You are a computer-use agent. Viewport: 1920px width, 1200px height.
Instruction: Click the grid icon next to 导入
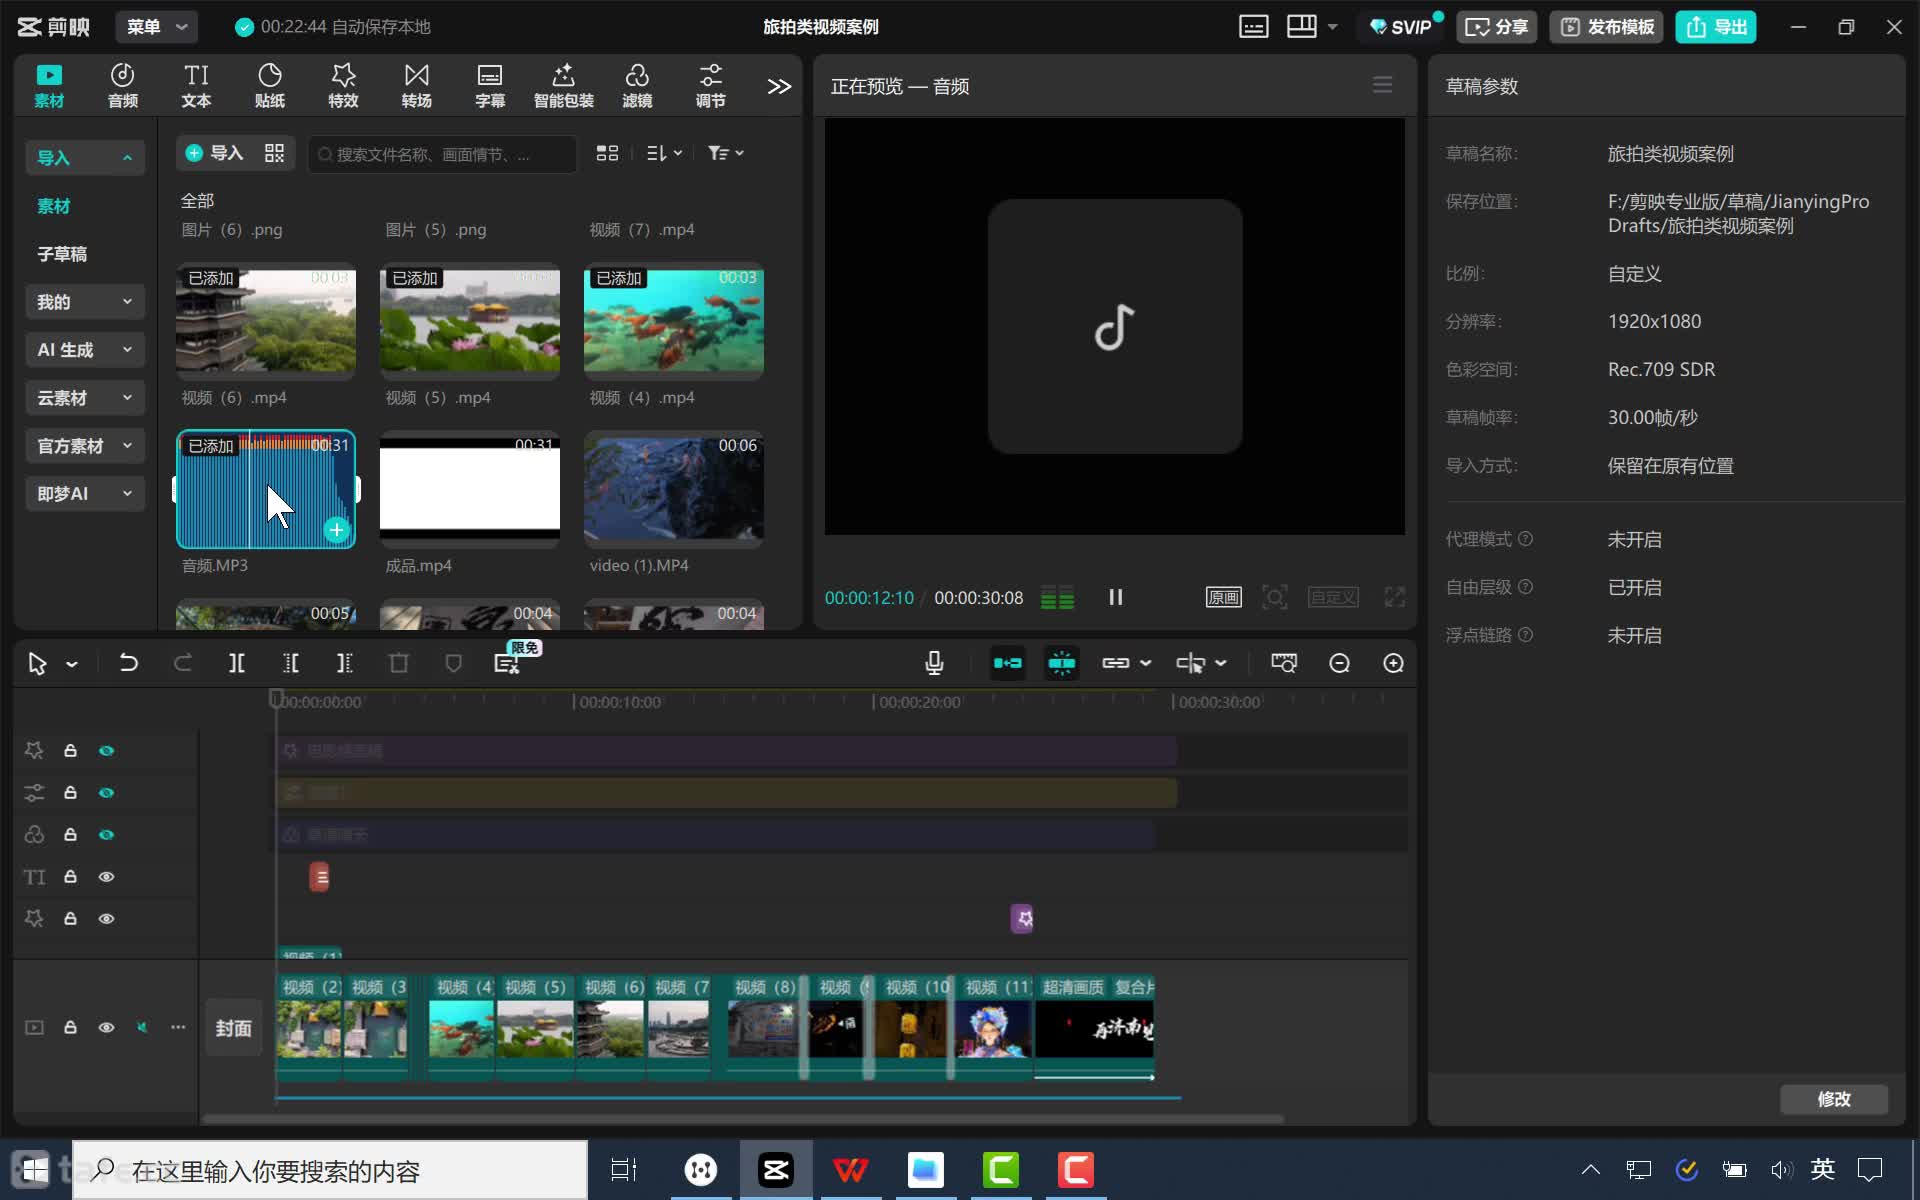pyautogui.click(x=274, y=153)
